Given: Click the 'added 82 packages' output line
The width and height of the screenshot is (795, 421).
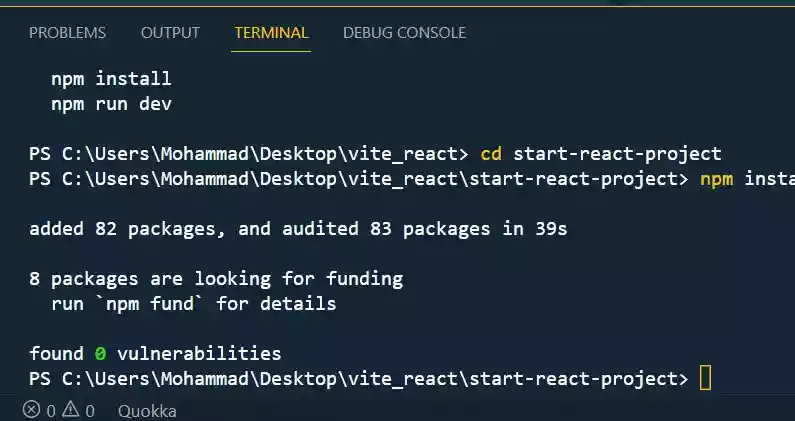Looking at the screenshot, I should click(x=298, y=229).
